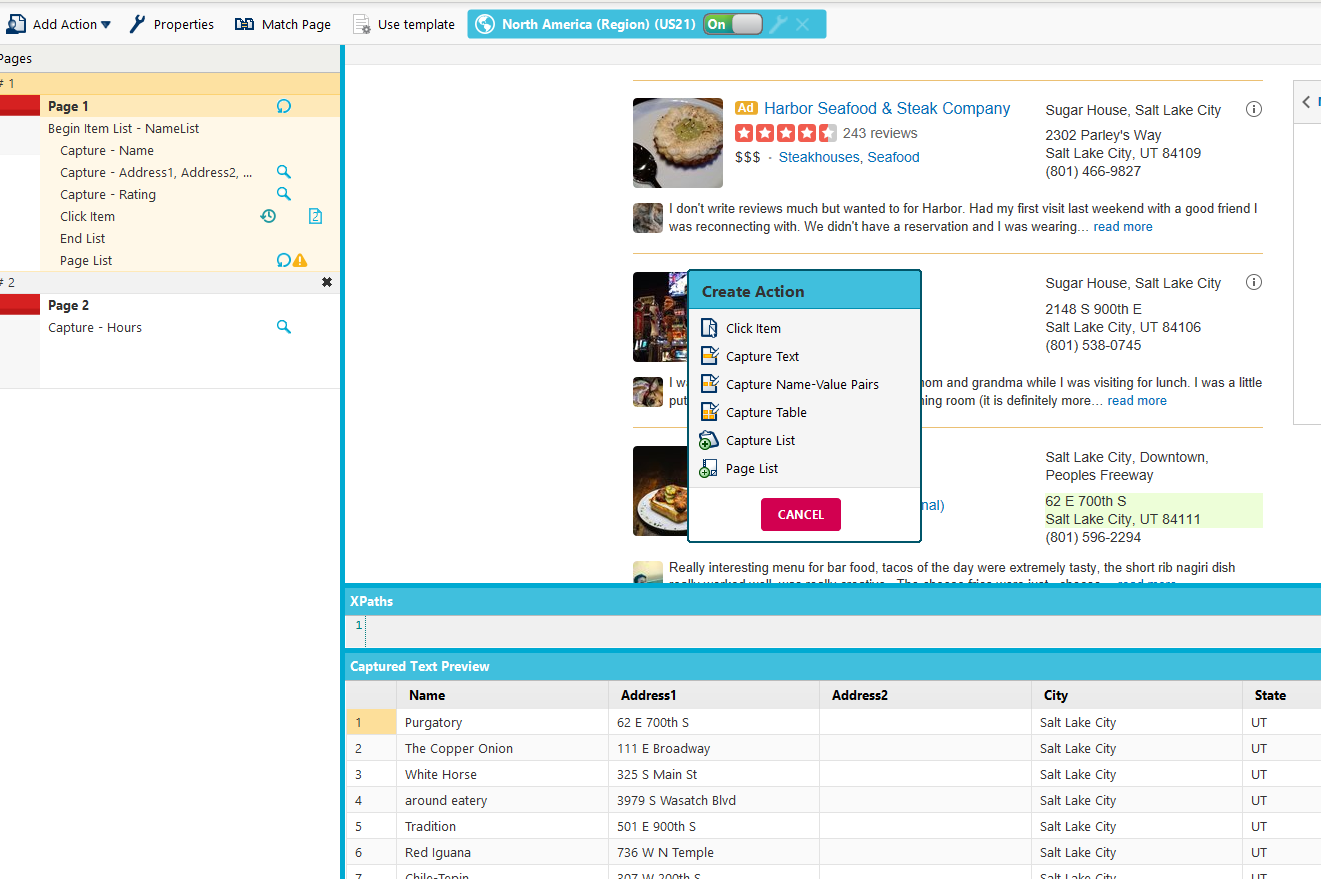Click the Harbor star rating
The height and width of the screenshot is (879, 1321).
pos(786,133)
